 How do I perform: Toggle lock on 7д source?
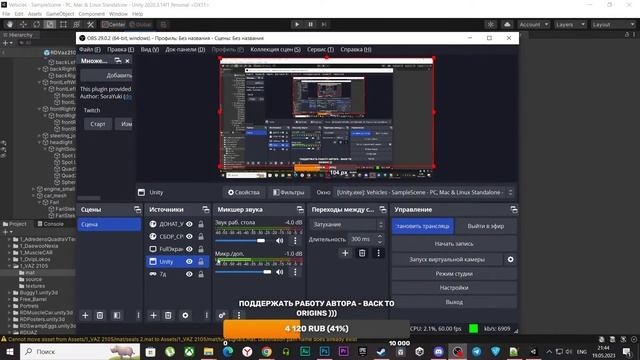[201, 274]
